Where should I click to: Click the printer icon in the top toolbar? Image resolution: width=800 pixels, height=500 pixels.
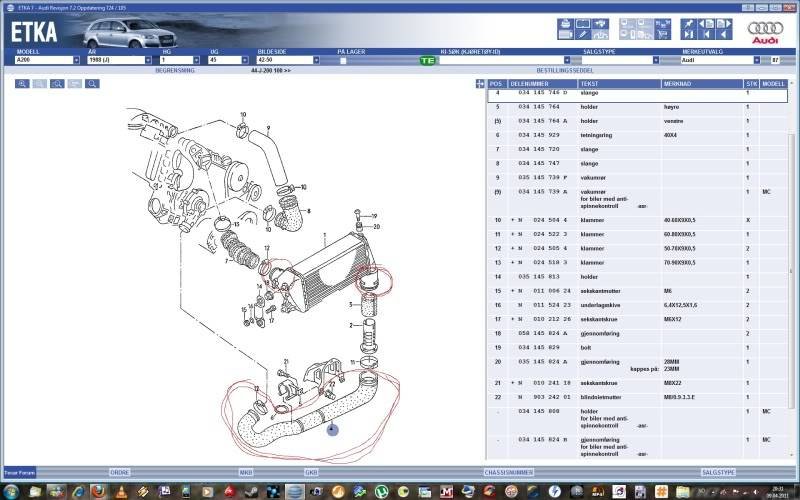click(567, 23)
